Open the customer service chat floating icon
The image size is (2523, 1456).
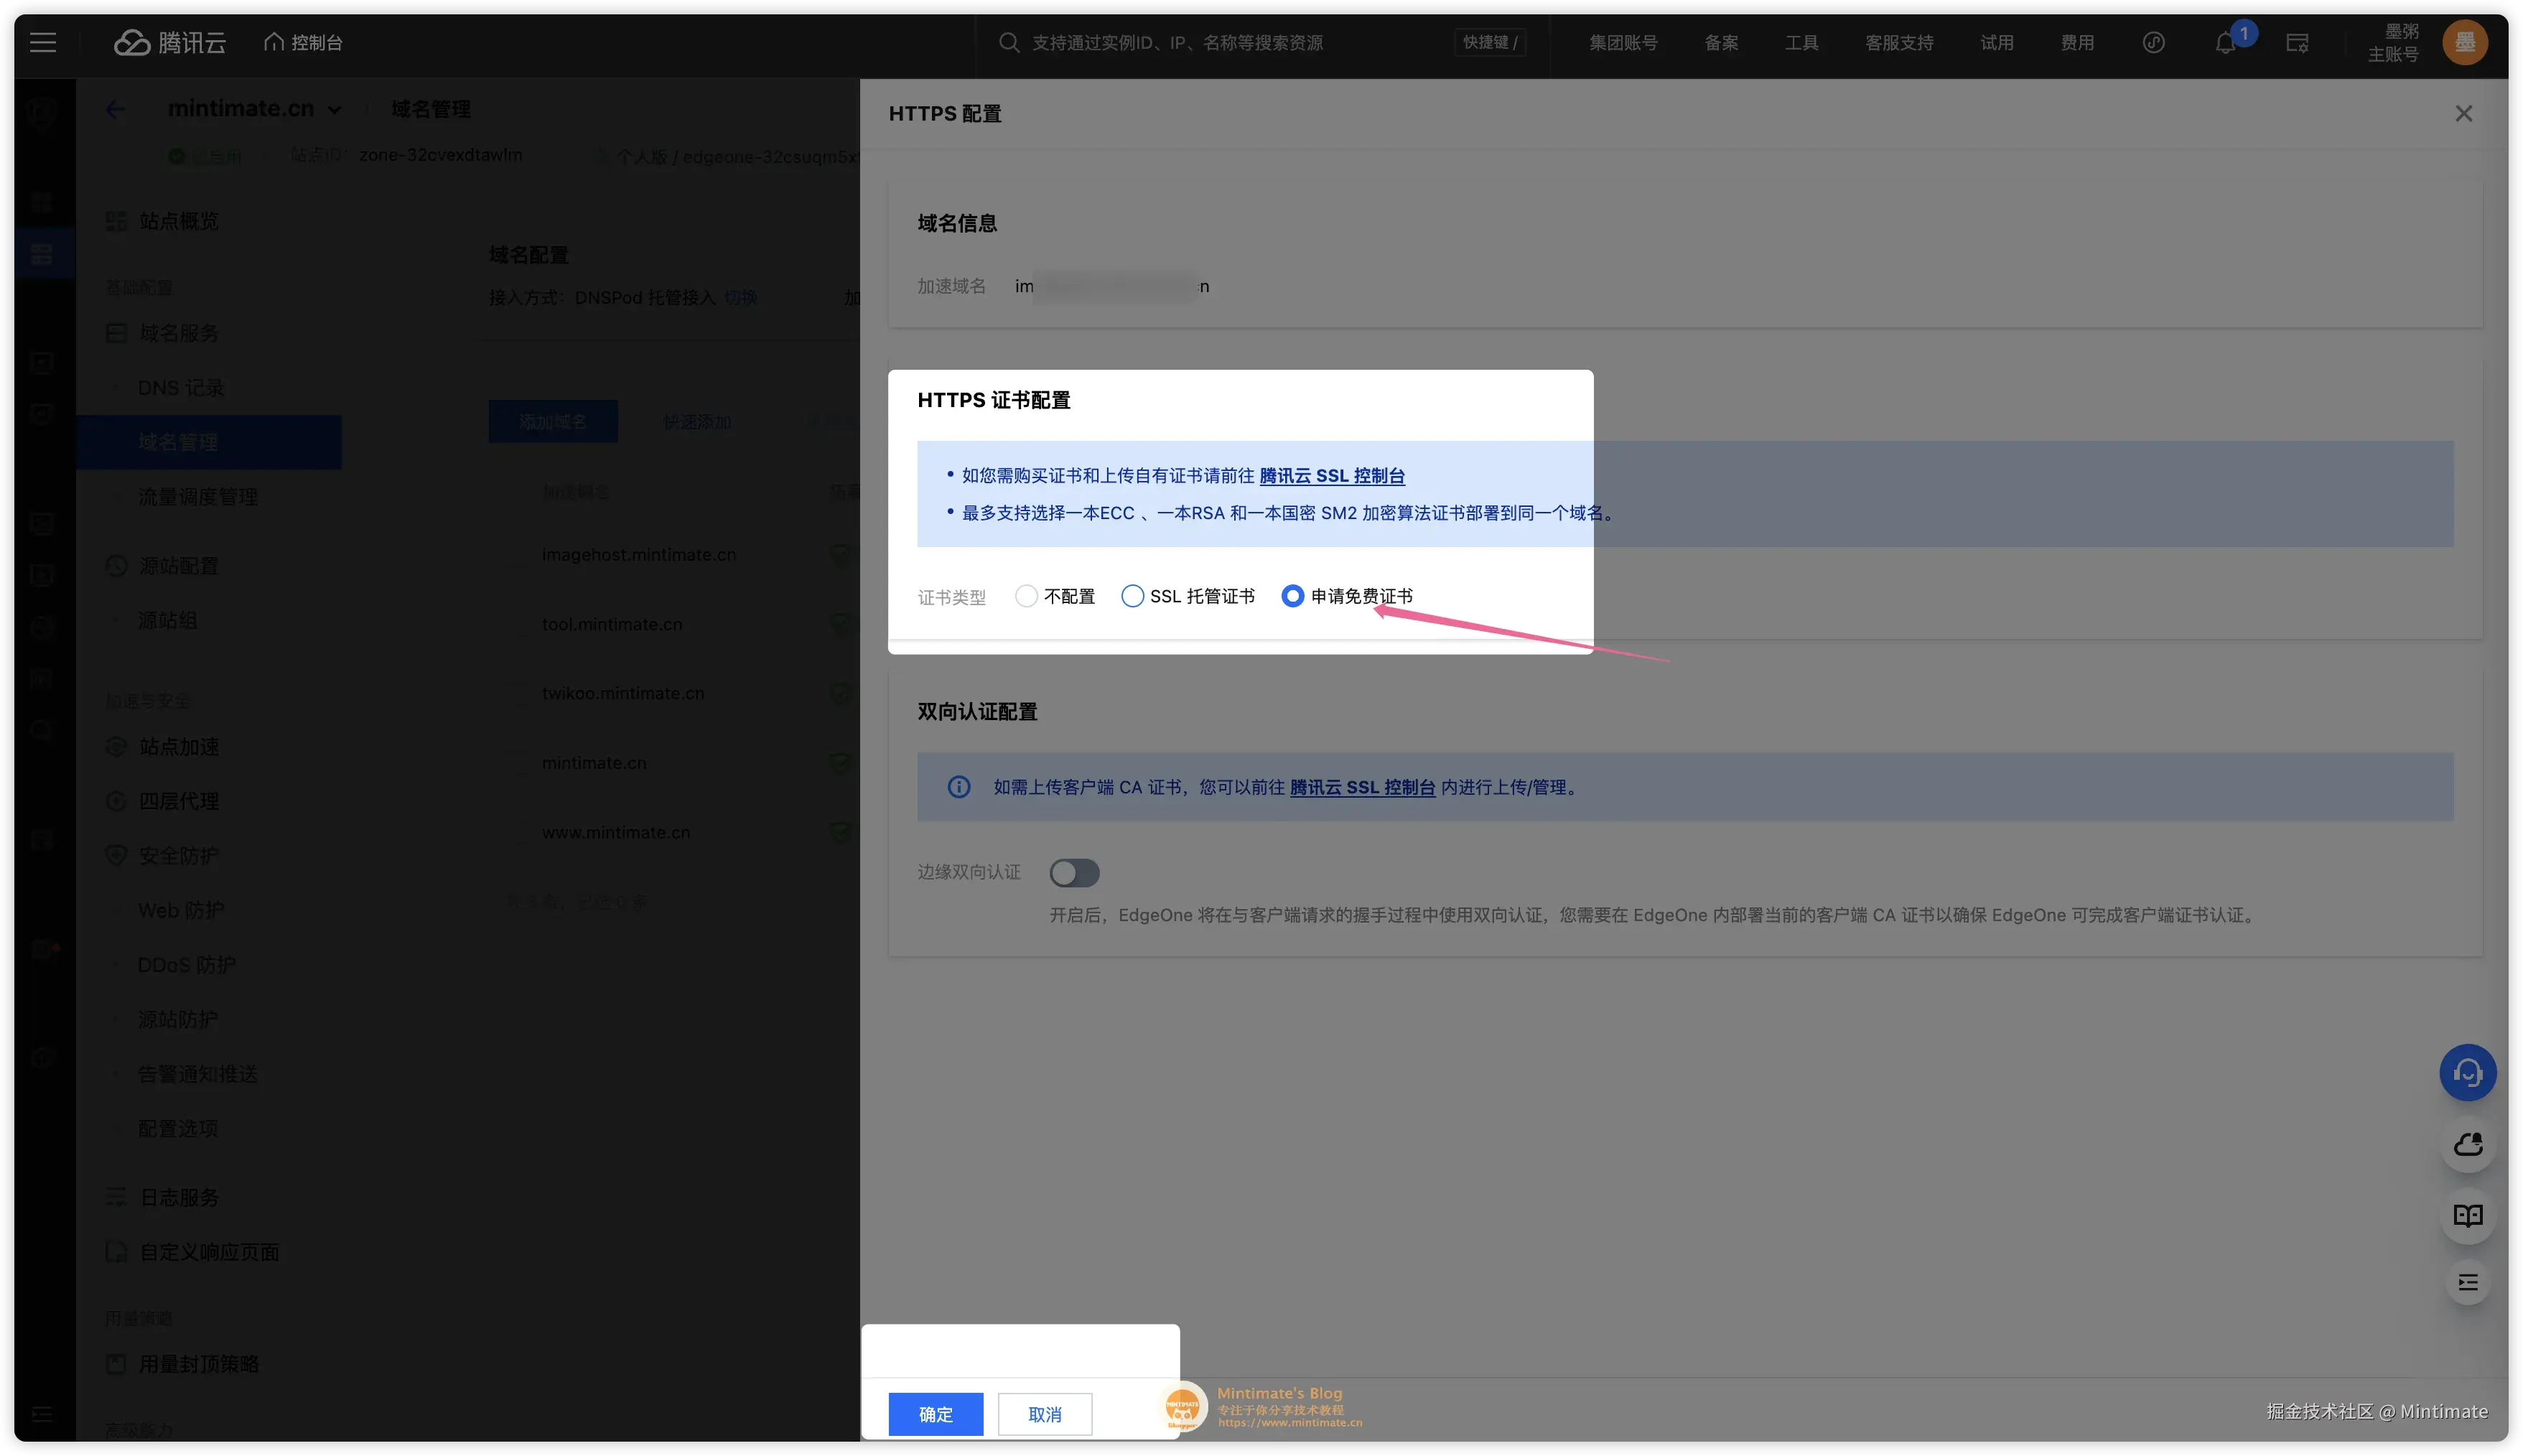click(x=2467, y=1072)
